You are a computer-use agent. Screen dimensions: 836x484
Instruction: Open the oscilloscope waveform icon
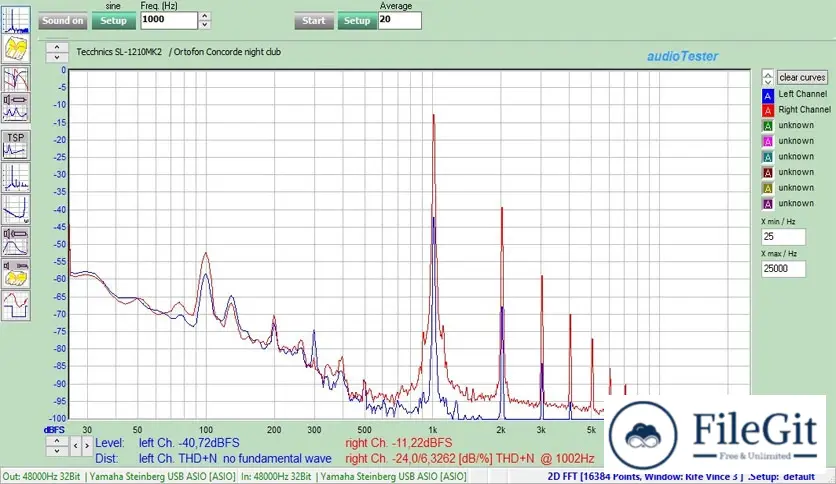click(x=15, y=305)
